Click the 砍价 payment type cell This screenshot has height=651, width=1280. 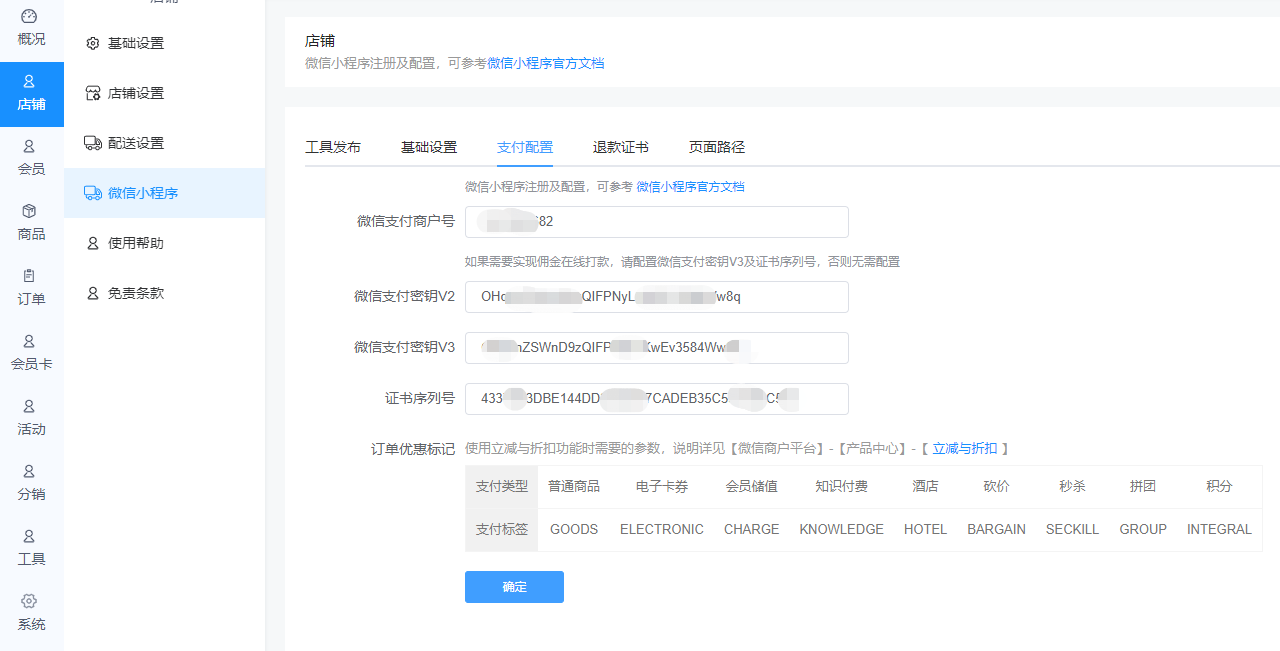tap(996, 487)
